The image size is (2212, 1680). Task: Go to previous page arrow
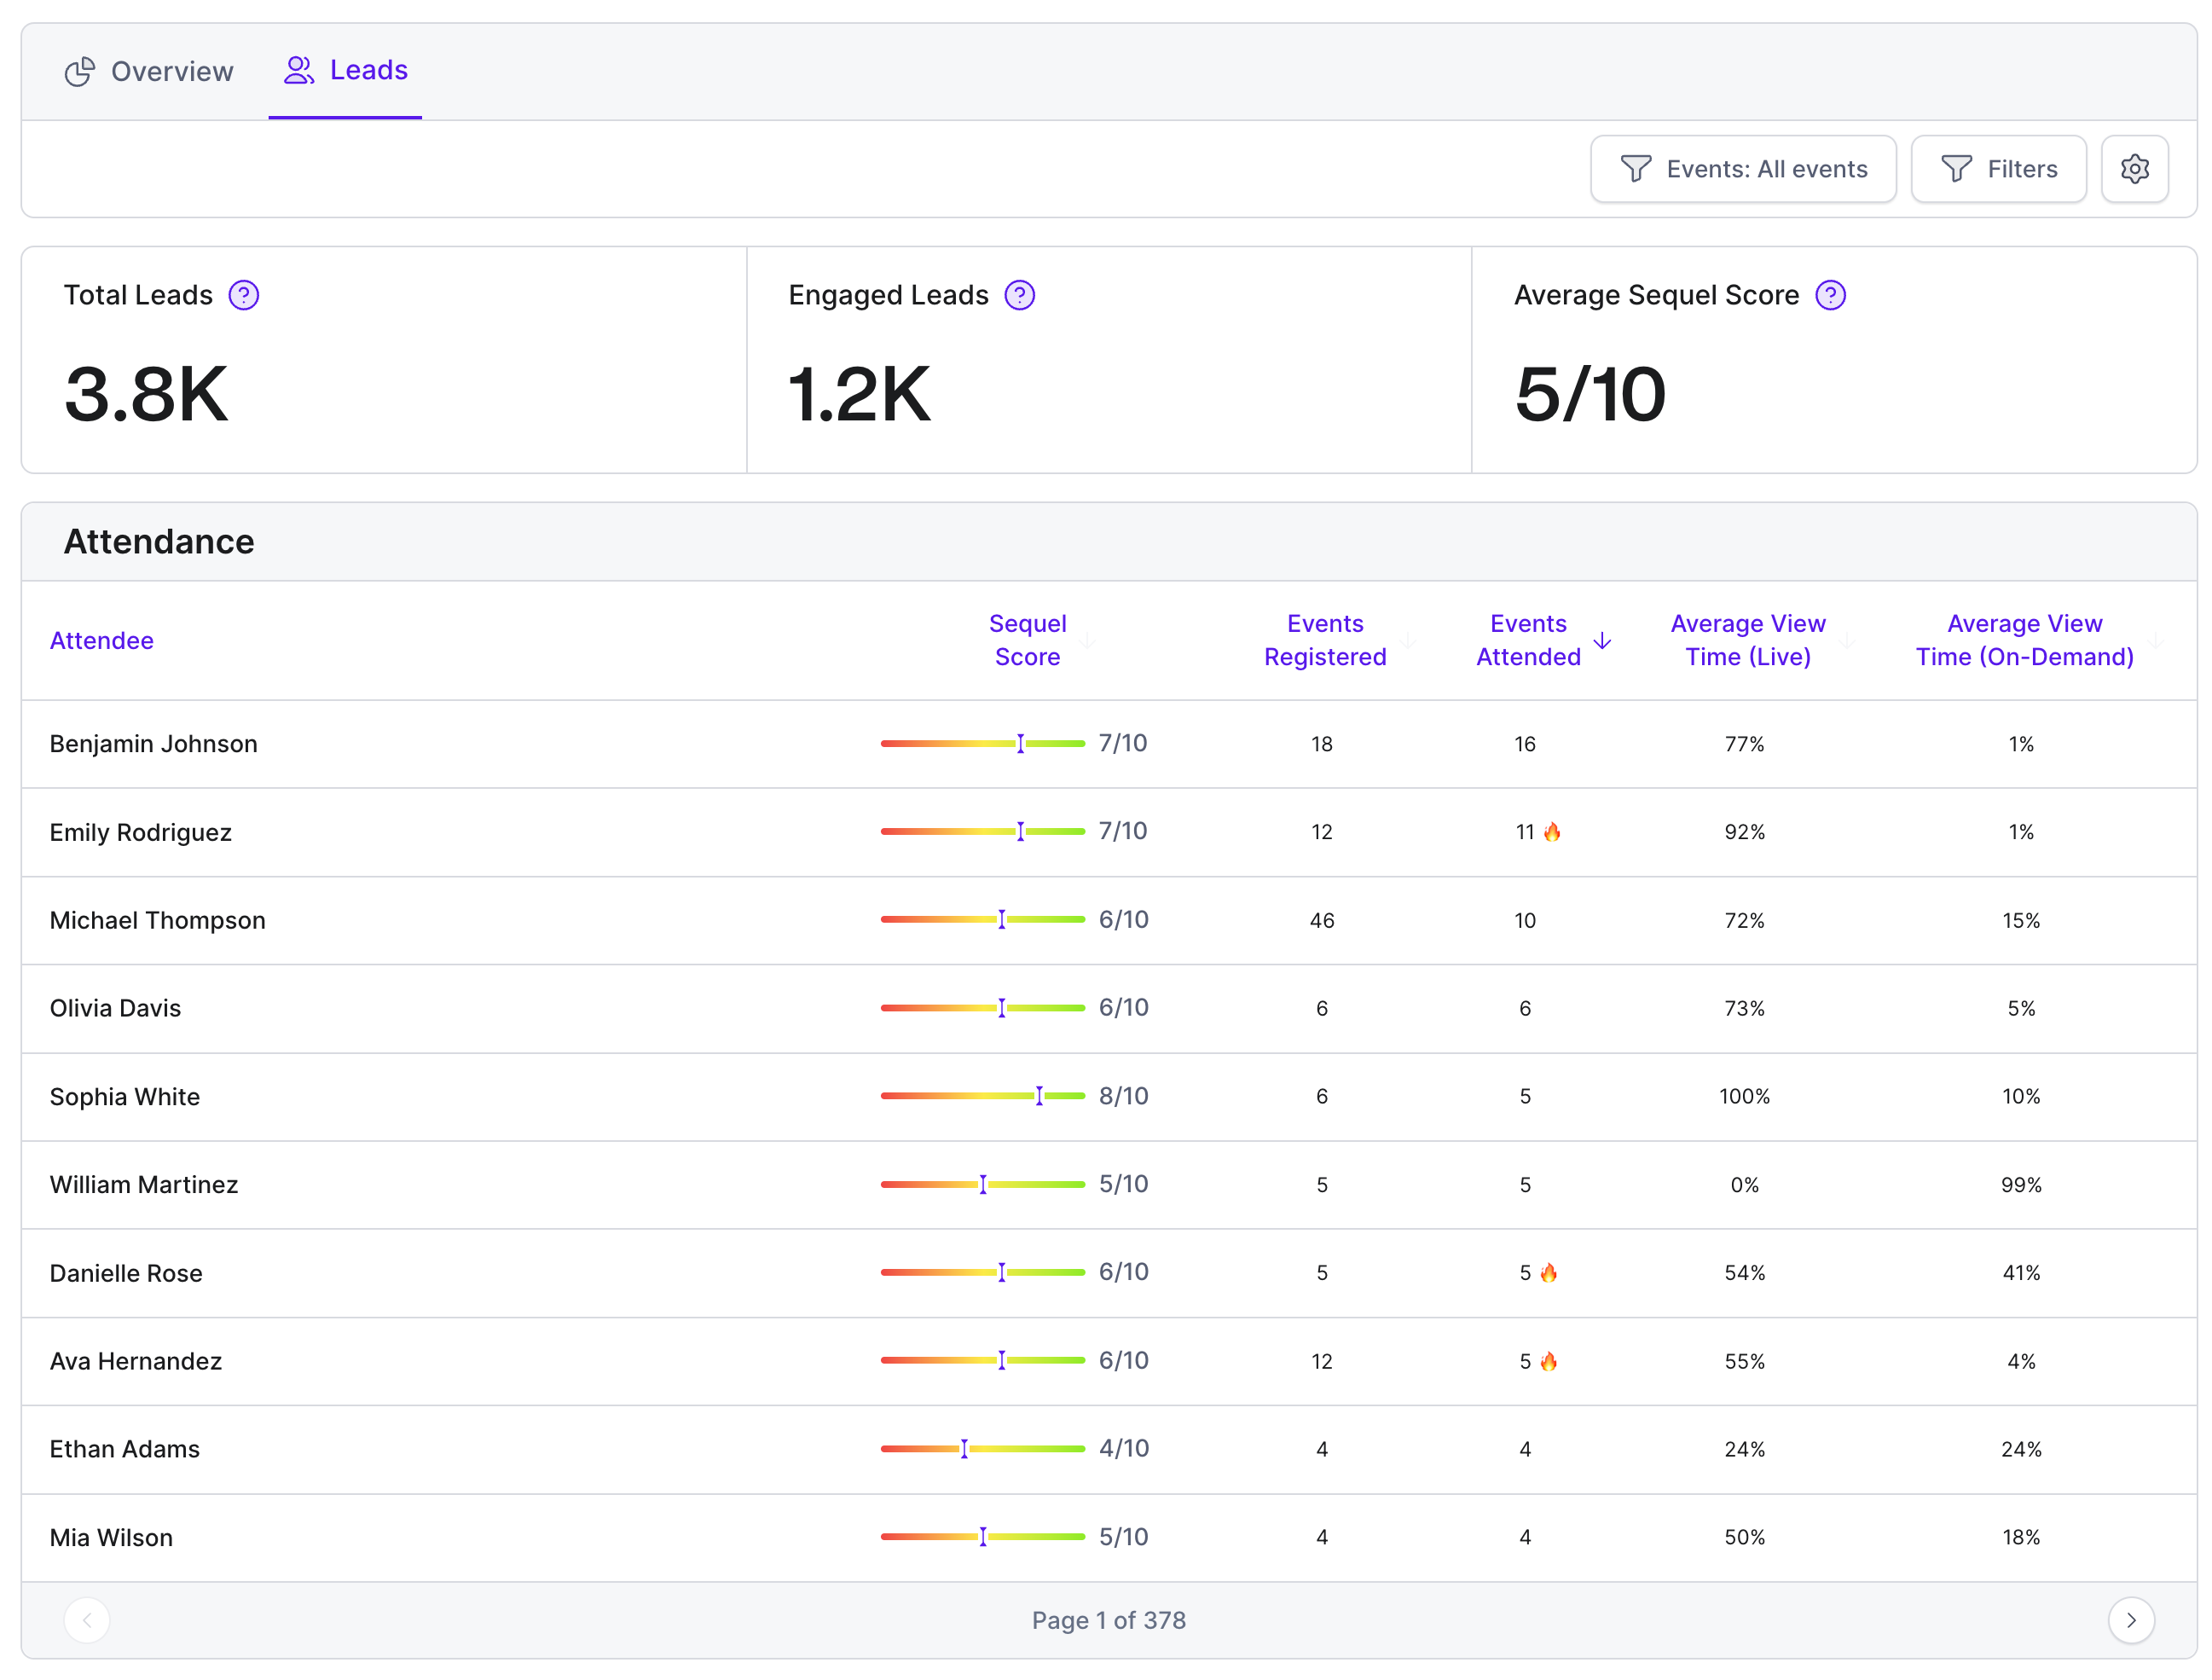click(87, 1620)
